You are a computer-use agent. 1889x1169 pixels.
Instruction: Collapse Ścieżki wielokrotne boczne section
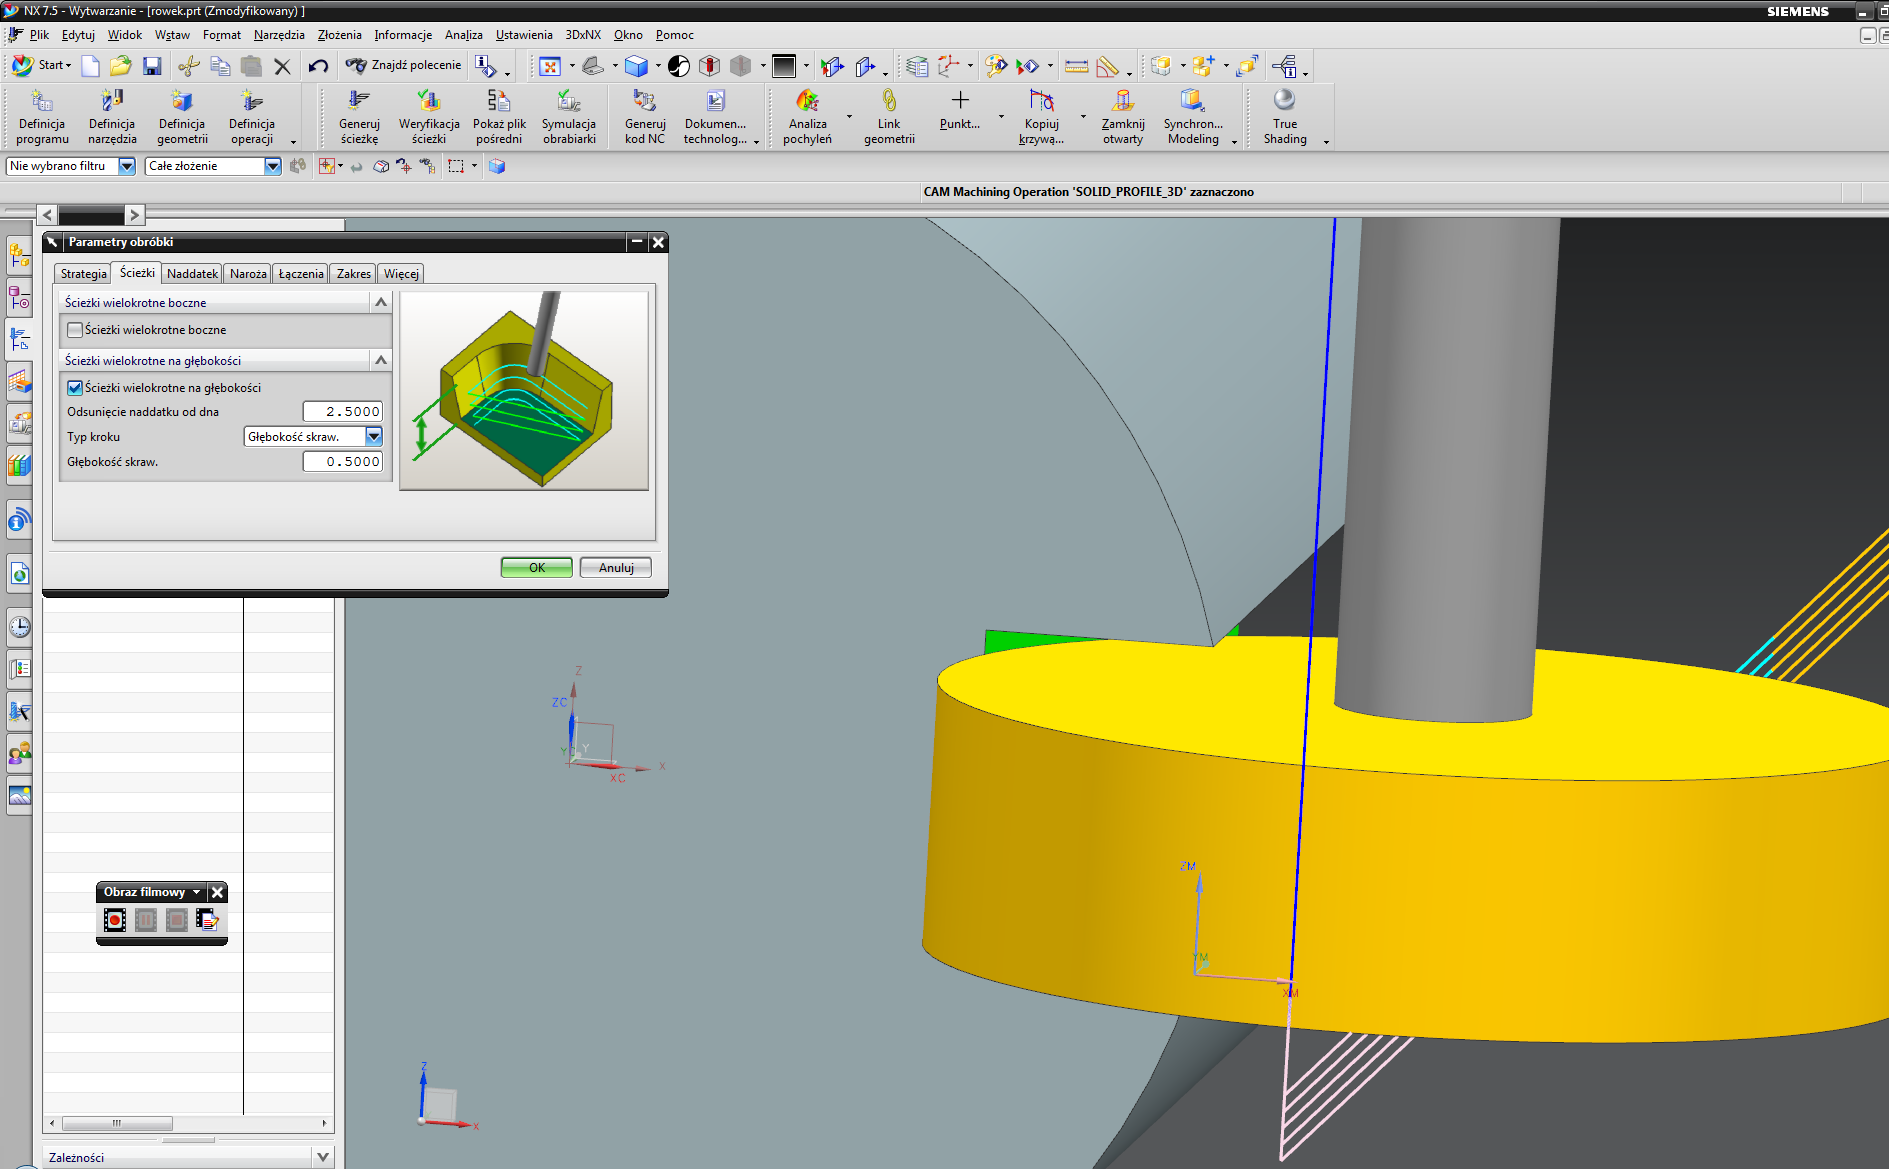(381, 302)
